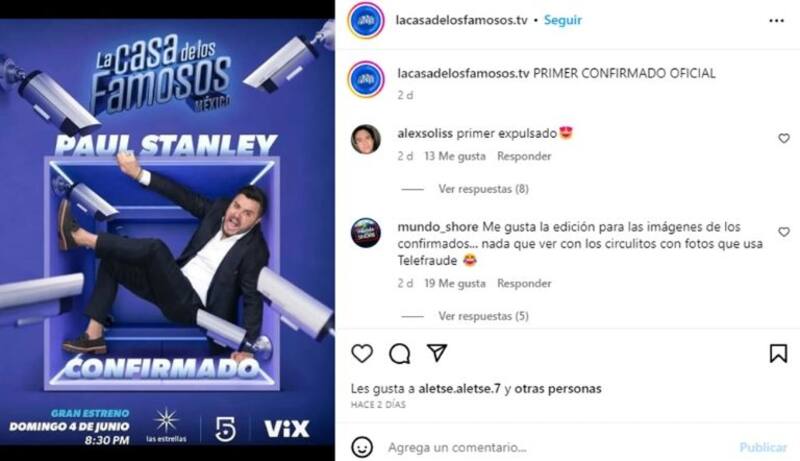The image size is (800, 461).
Task: Open the comment bubble icon
Action: click(x=399, y=353)
